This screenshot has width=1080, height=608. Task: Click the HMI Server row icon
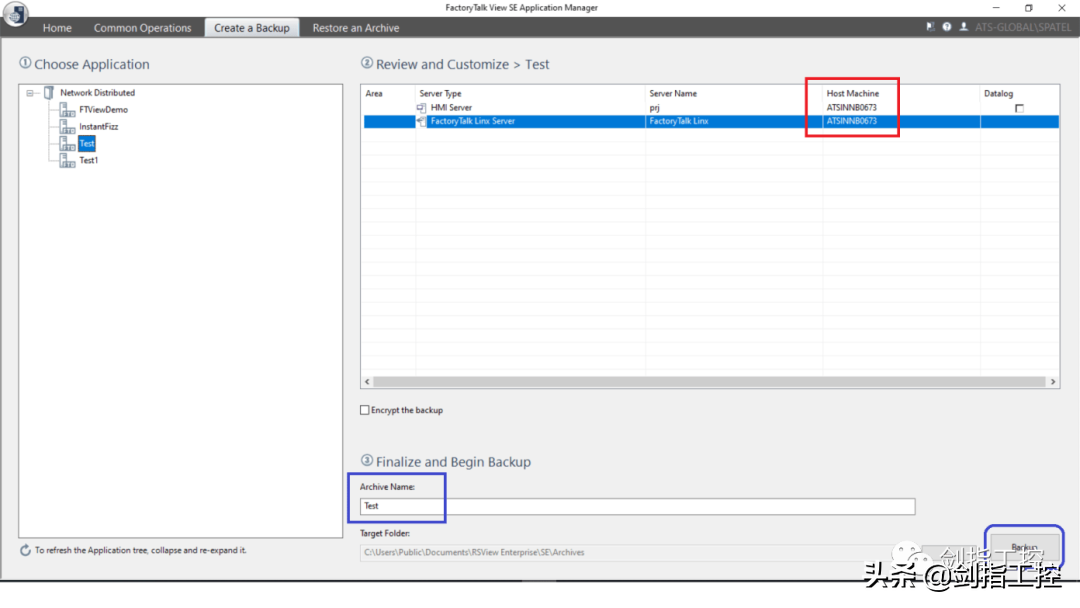421,108
